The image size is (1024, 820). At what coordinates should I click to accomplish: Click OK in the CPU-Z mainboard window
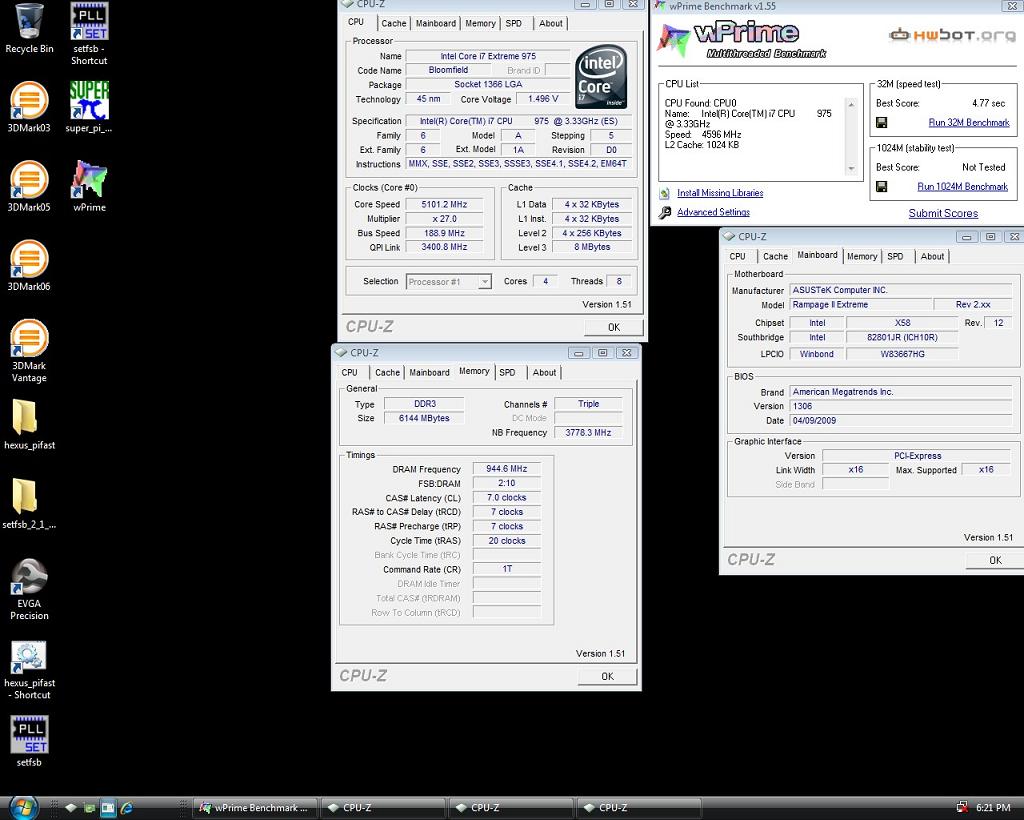pyautogui.click(x=995, y=560)
